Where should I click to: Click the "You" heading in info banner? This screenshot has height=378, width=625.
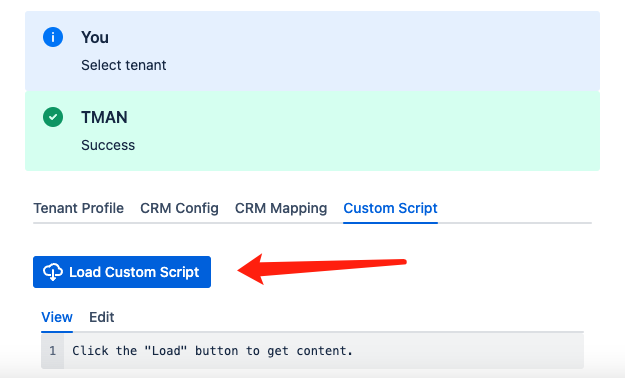(x=95, y=37)
